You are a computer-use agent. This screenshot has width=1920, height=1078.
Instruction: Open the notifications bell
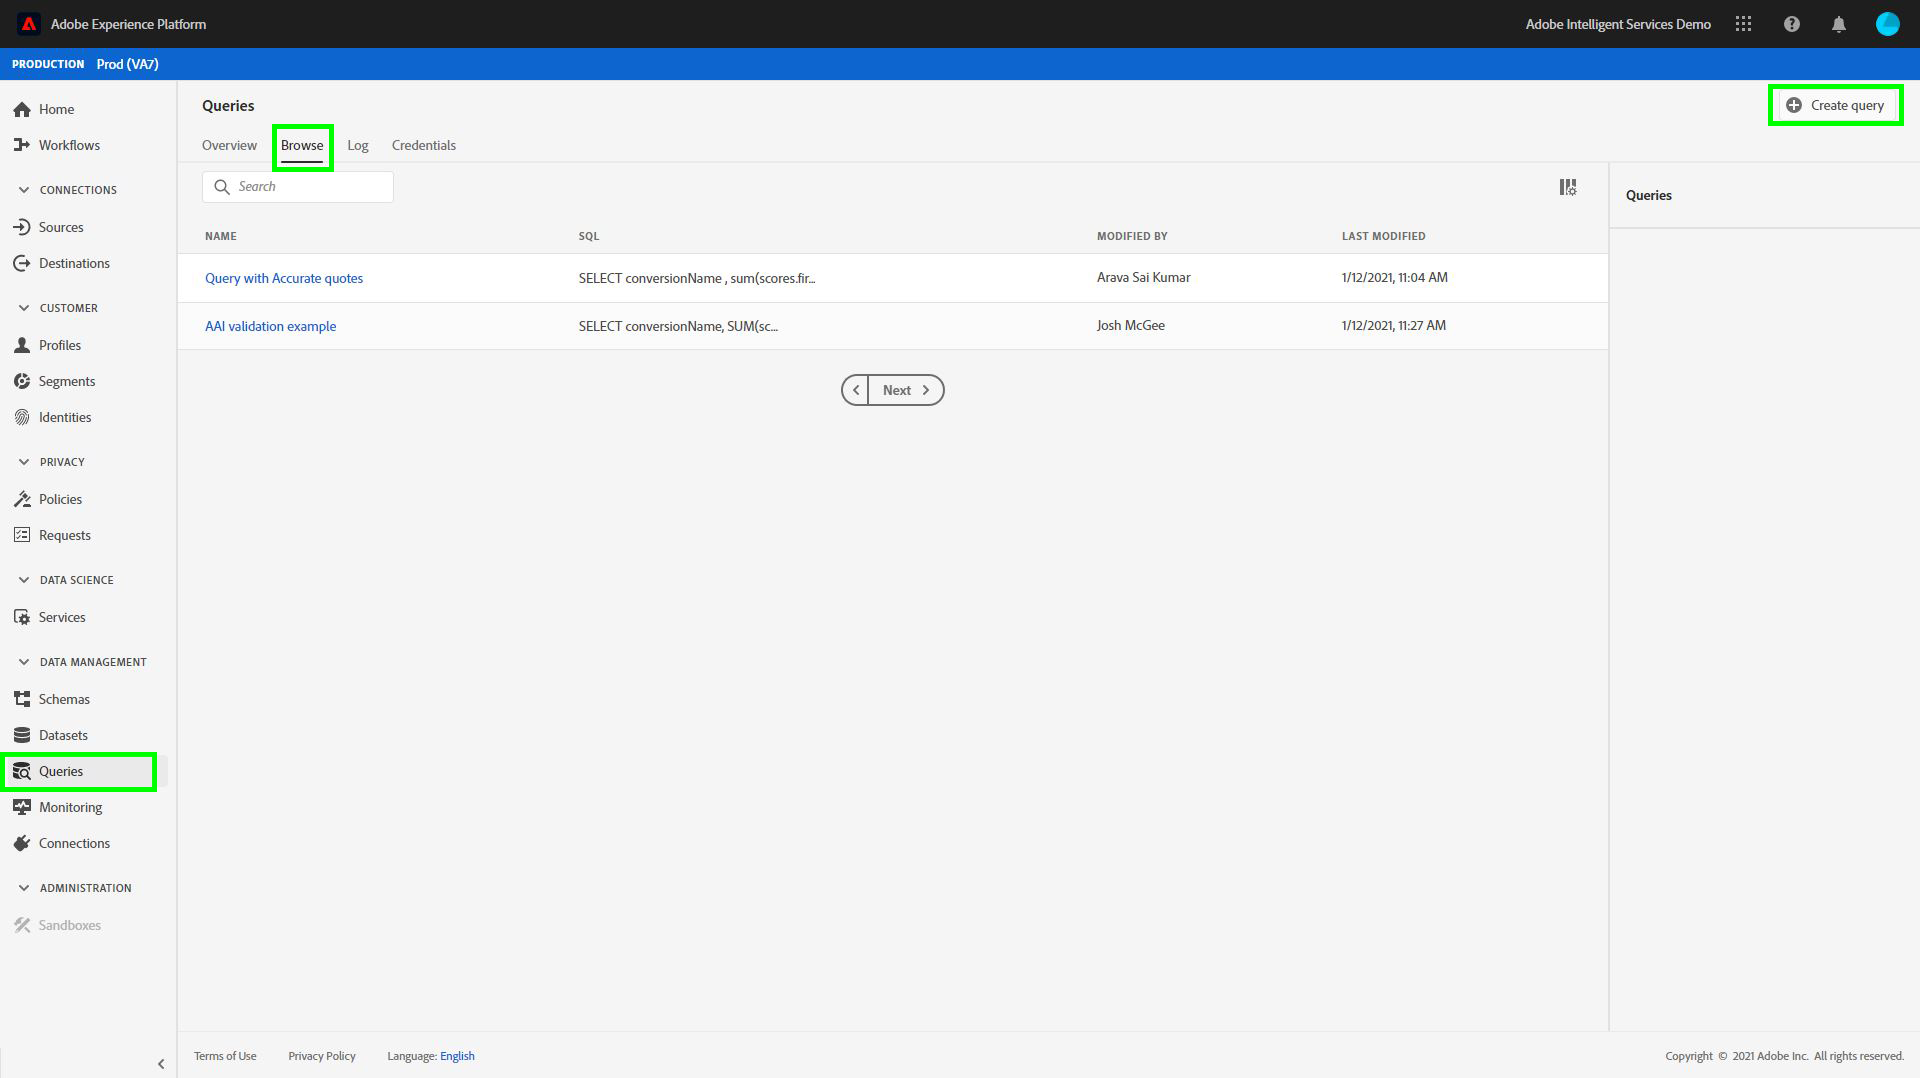1839,24
